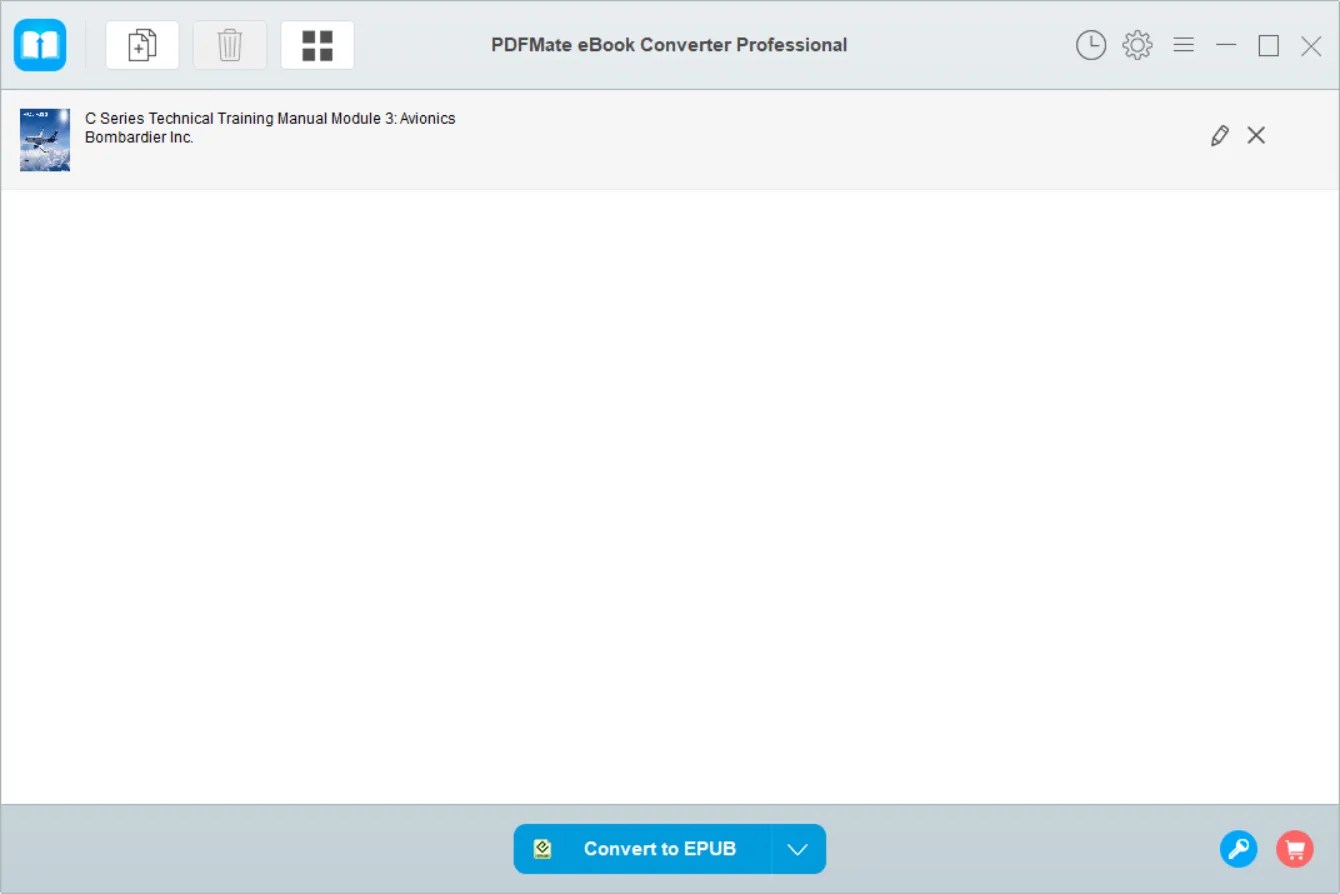Open the Add eBooks dialog
This screenshot has height=894, width=1340.
coord(142,44)
